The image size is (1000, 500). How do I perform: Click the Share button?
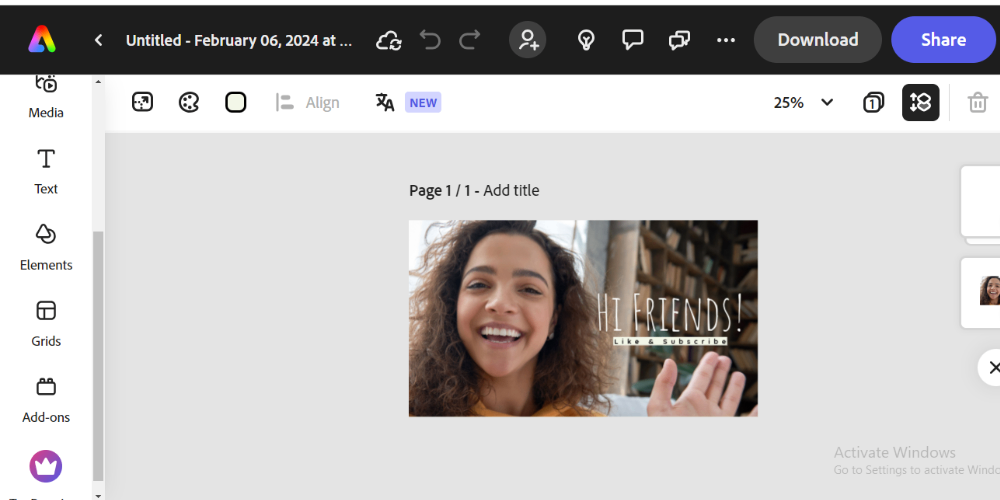coord(943,40)
